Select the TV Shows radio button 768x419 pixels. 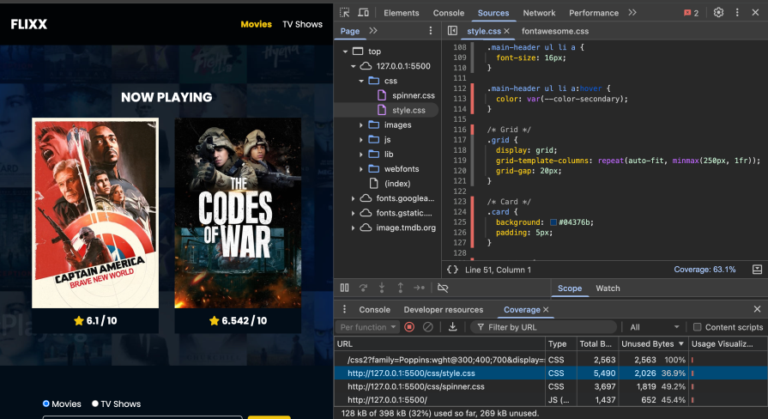click(x=95, y=404)
